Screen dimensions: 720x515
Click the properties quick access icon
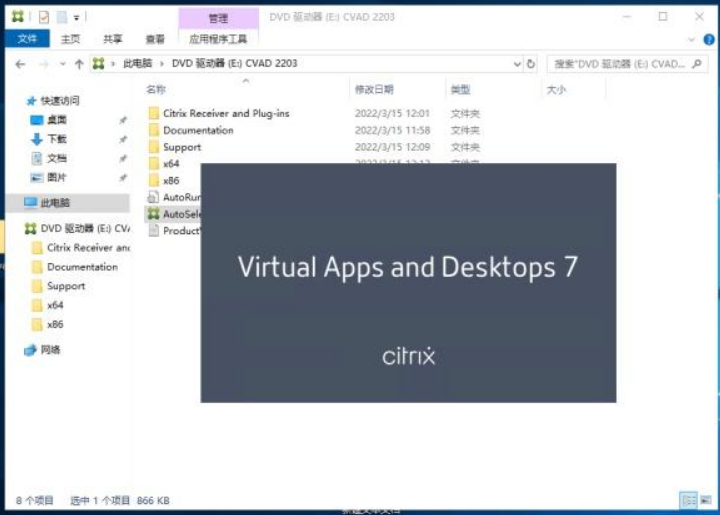coord(44,17)
